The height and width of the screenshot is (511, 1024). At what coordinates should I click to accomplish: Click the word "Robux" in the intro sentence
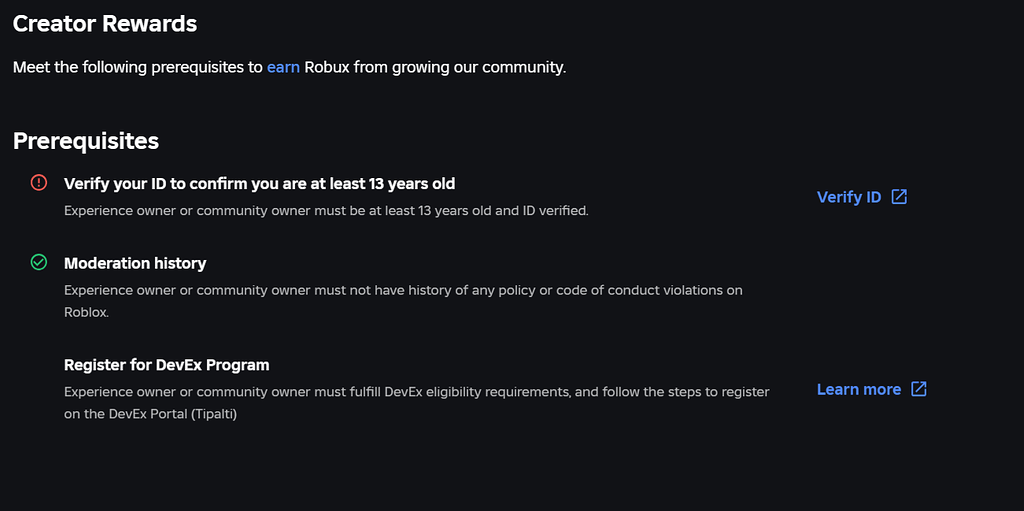click(327, 68)
